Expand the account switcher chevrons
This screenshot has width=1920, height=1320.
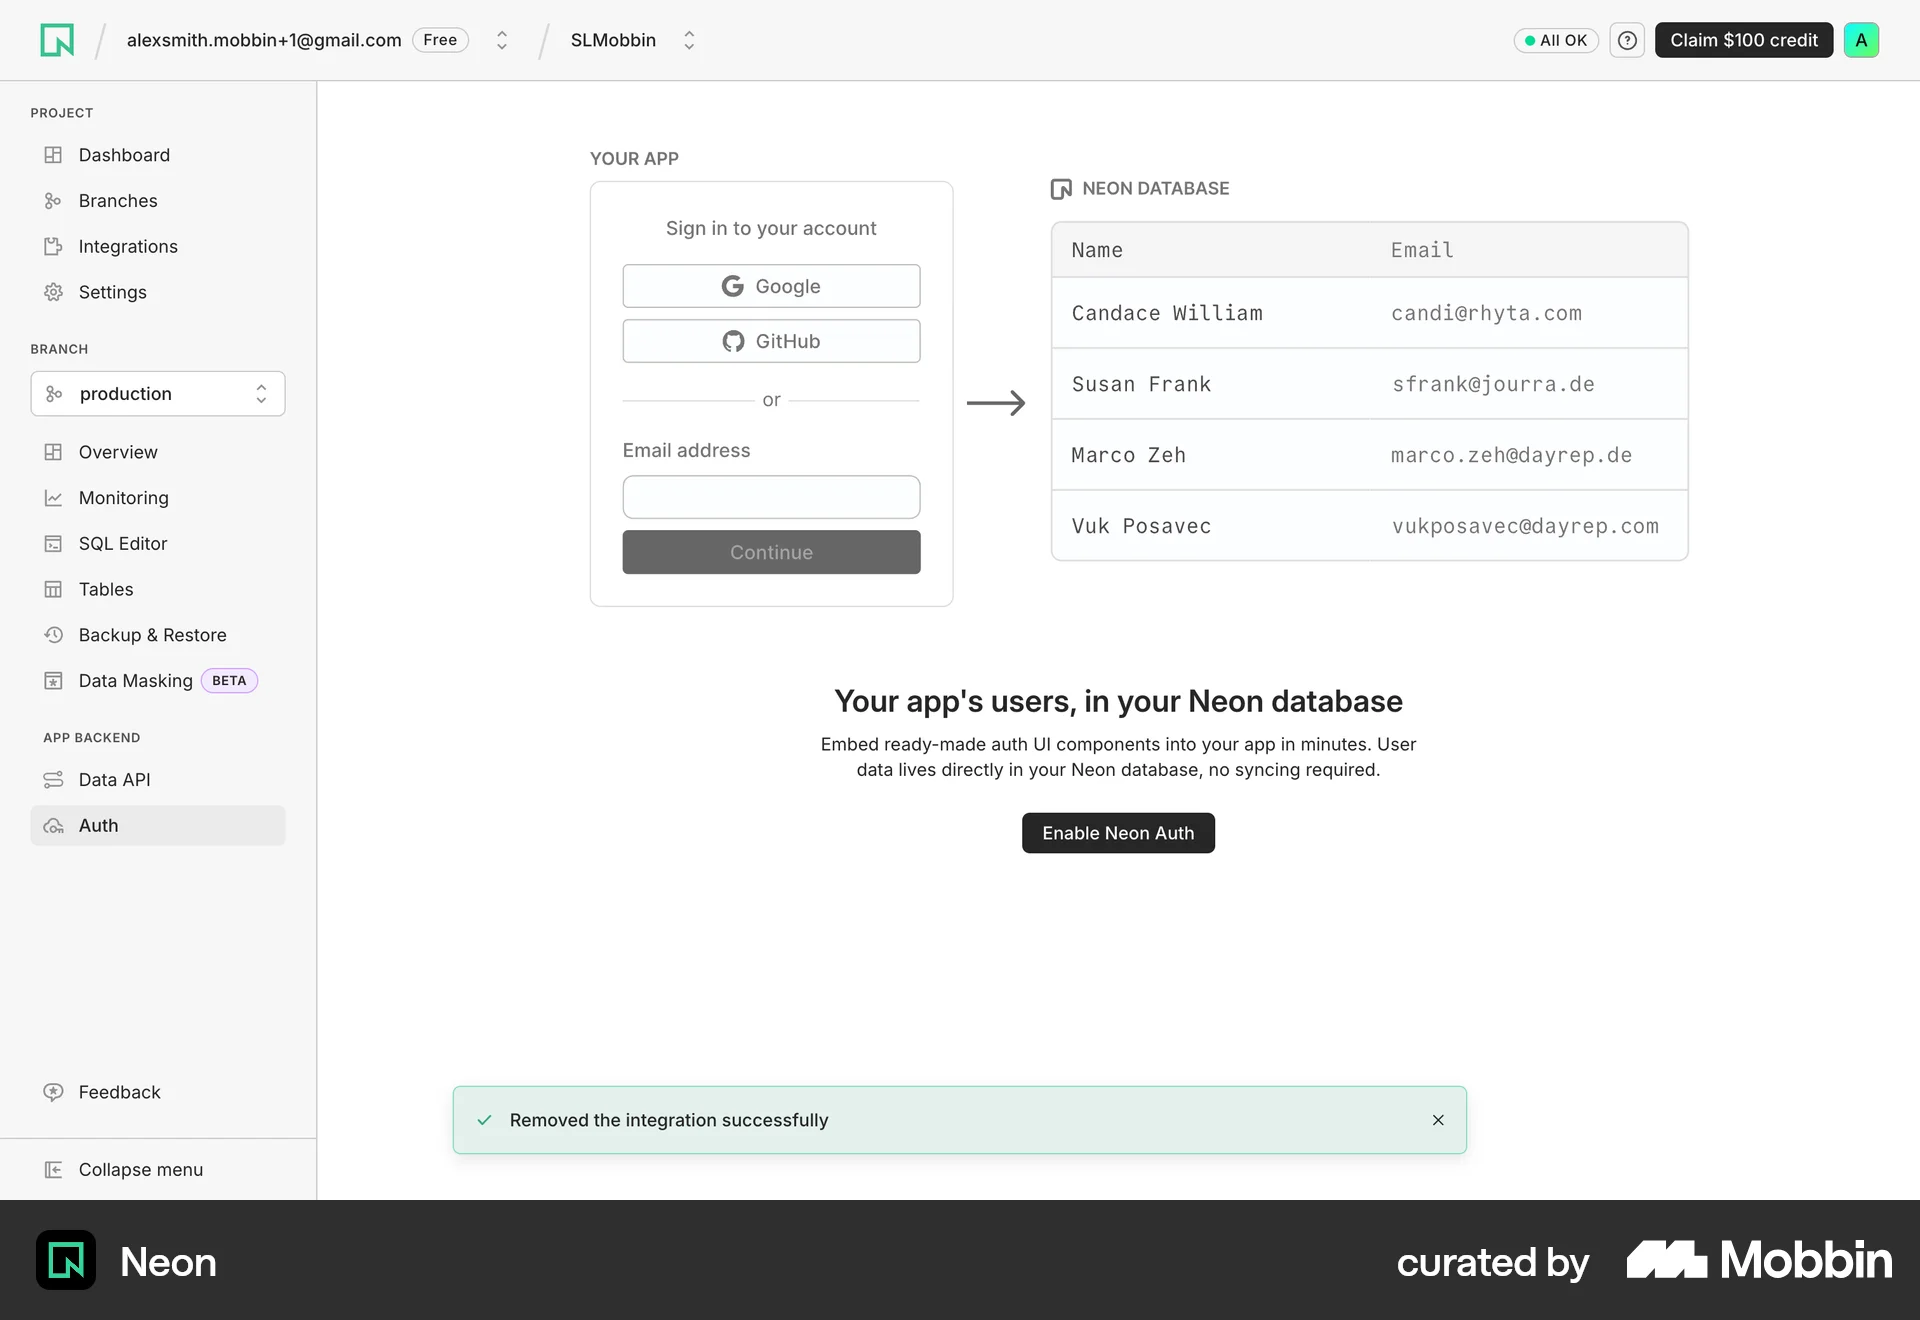point(502,40)
